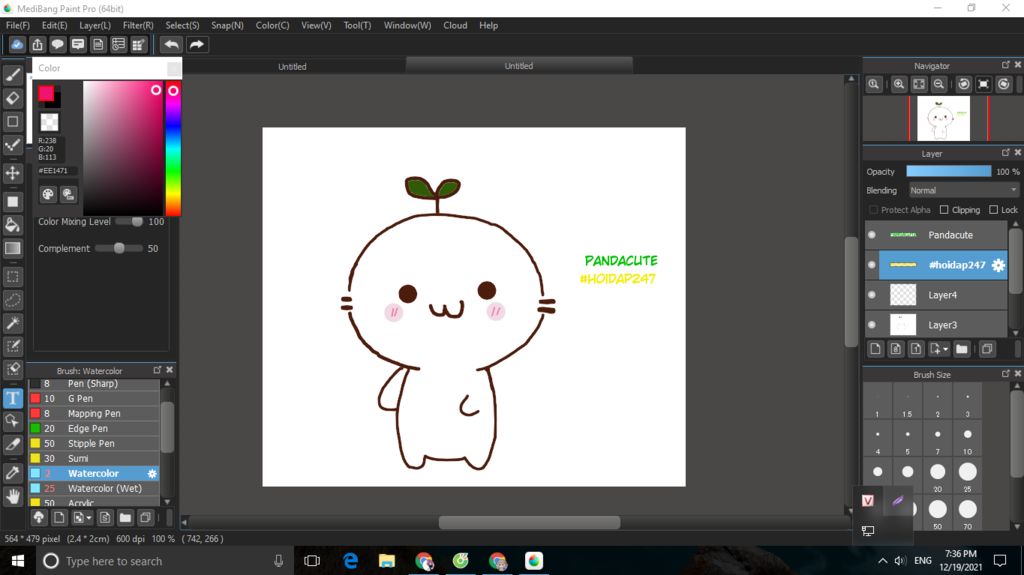Image resolution: width=1024 pixels, height=575 pixels.
Task: Open the color palette icon in Color panel
Action: (48, 194)
